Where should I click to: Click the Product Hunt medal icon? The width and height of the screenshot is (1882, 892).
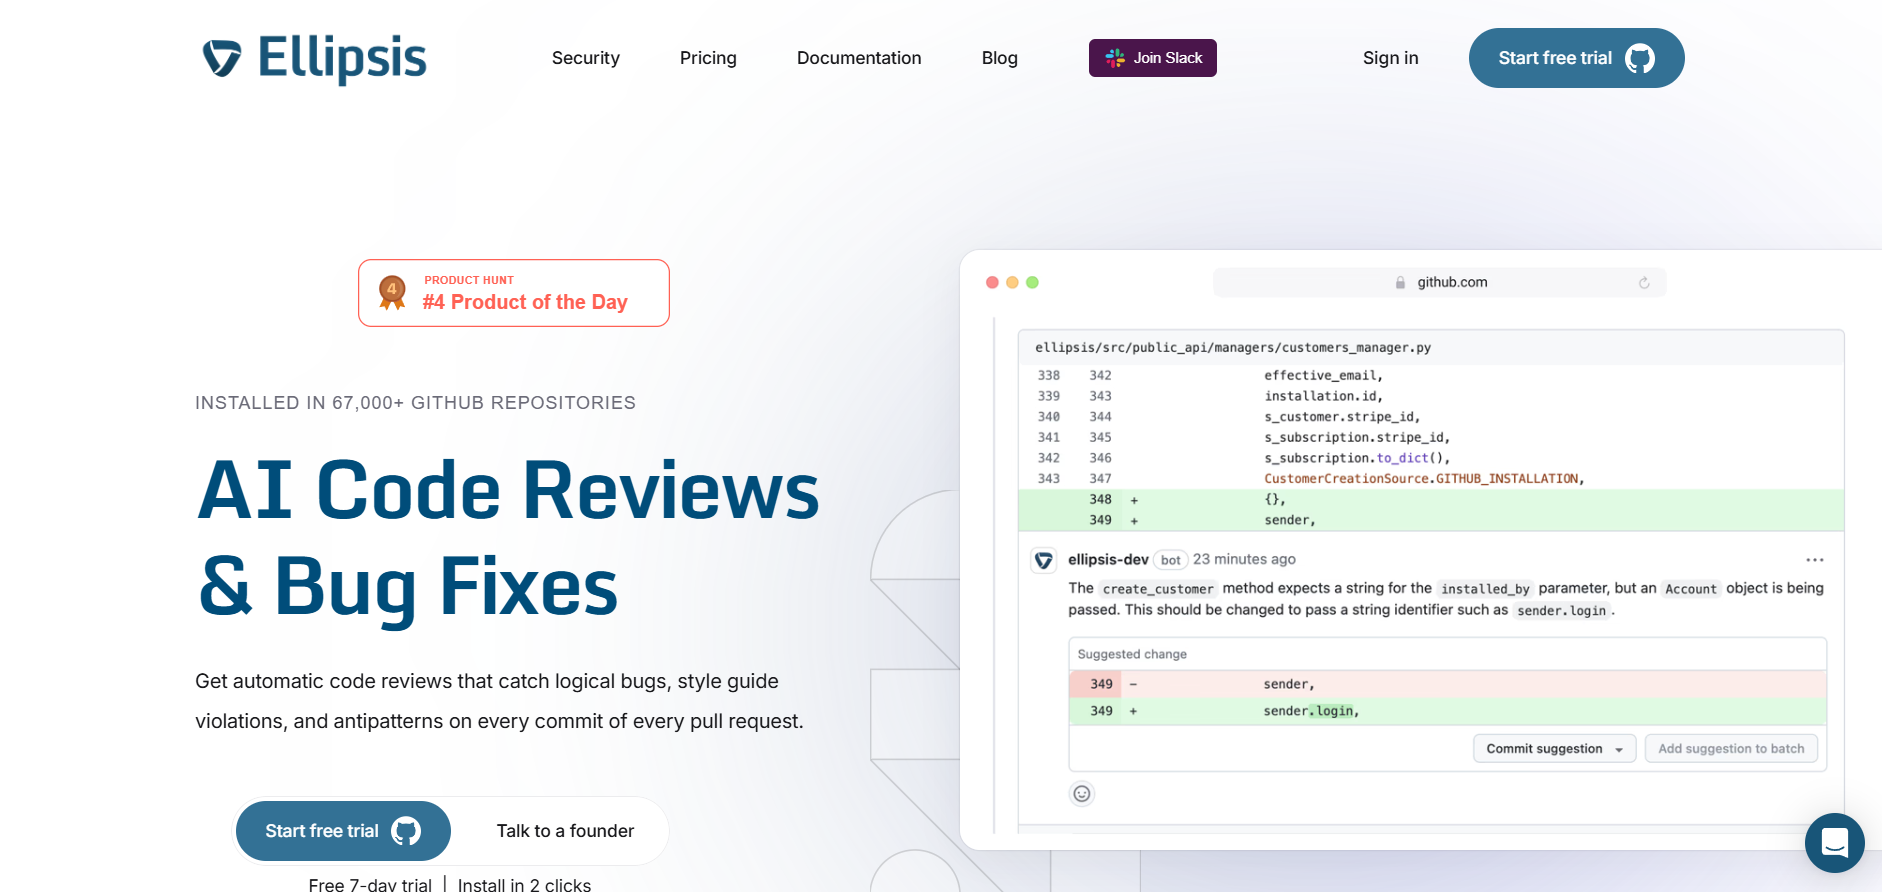(392, 293)
